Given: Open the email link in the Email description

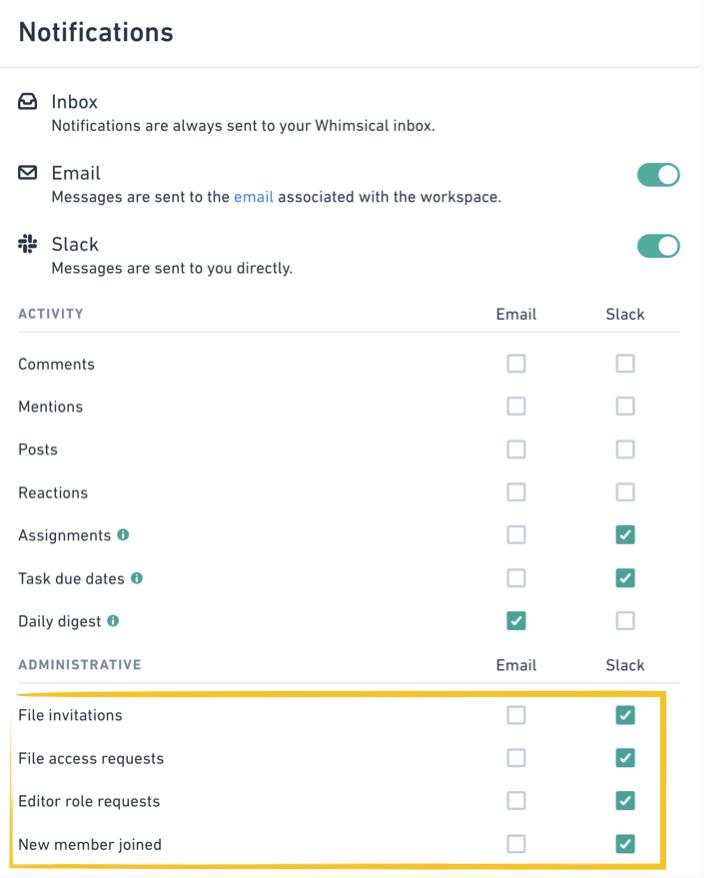Looking at the screenshot, I should (x=253, y=197).
